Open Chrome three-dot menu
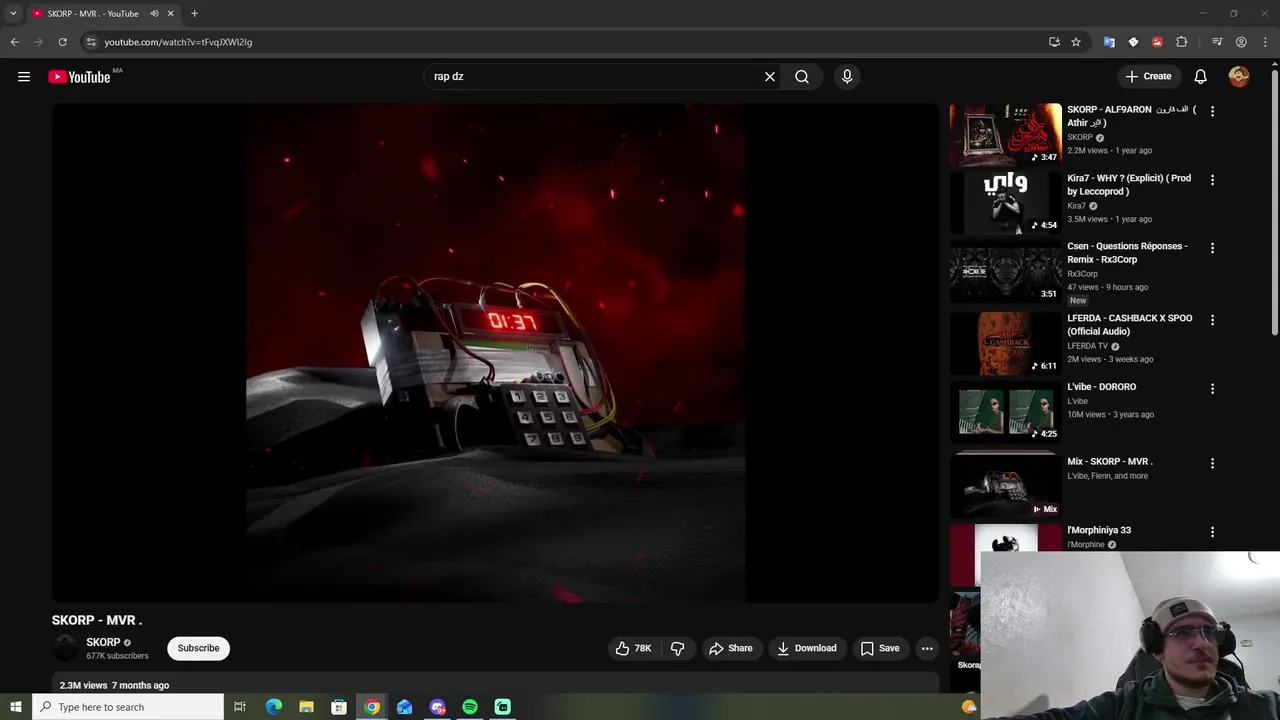The image size is (1280, 720). [x=1264, y=42]
